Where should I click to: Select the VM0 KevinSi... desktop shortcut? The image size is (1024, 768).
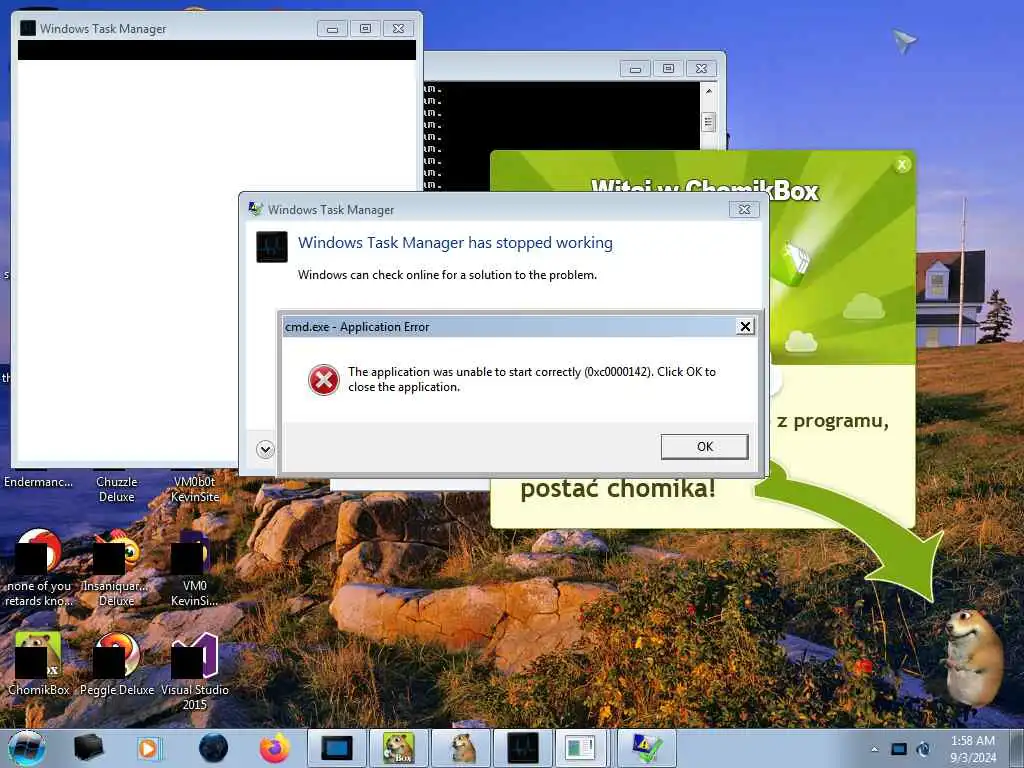tap(195, 568)
